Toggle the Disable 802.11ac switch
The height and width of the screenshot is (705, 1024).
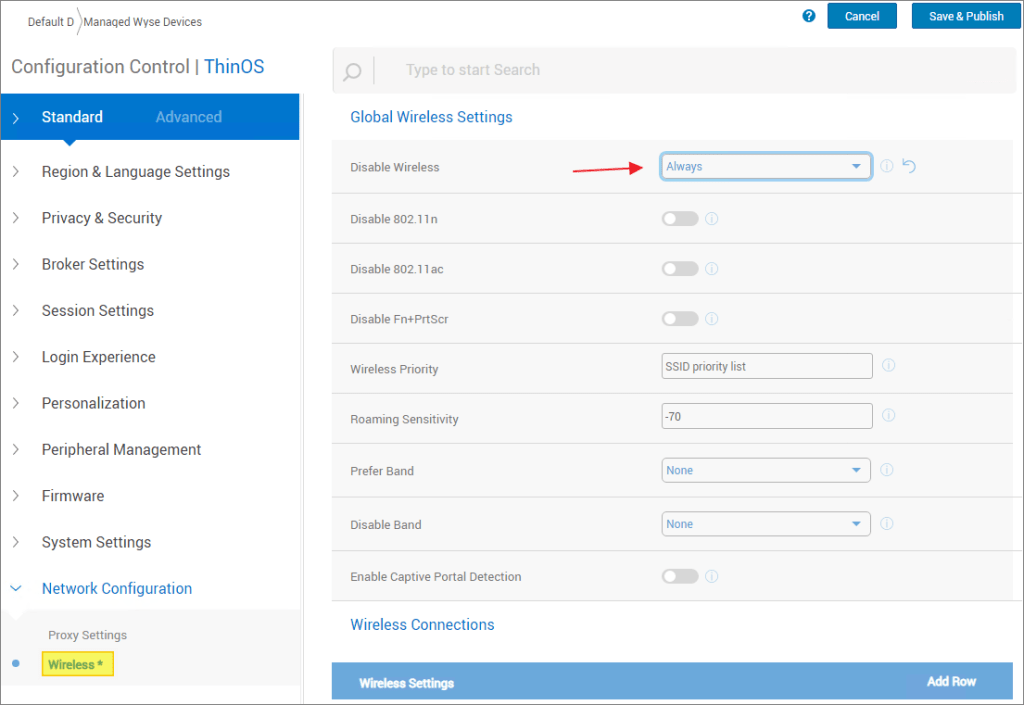(x=680, y=268)
